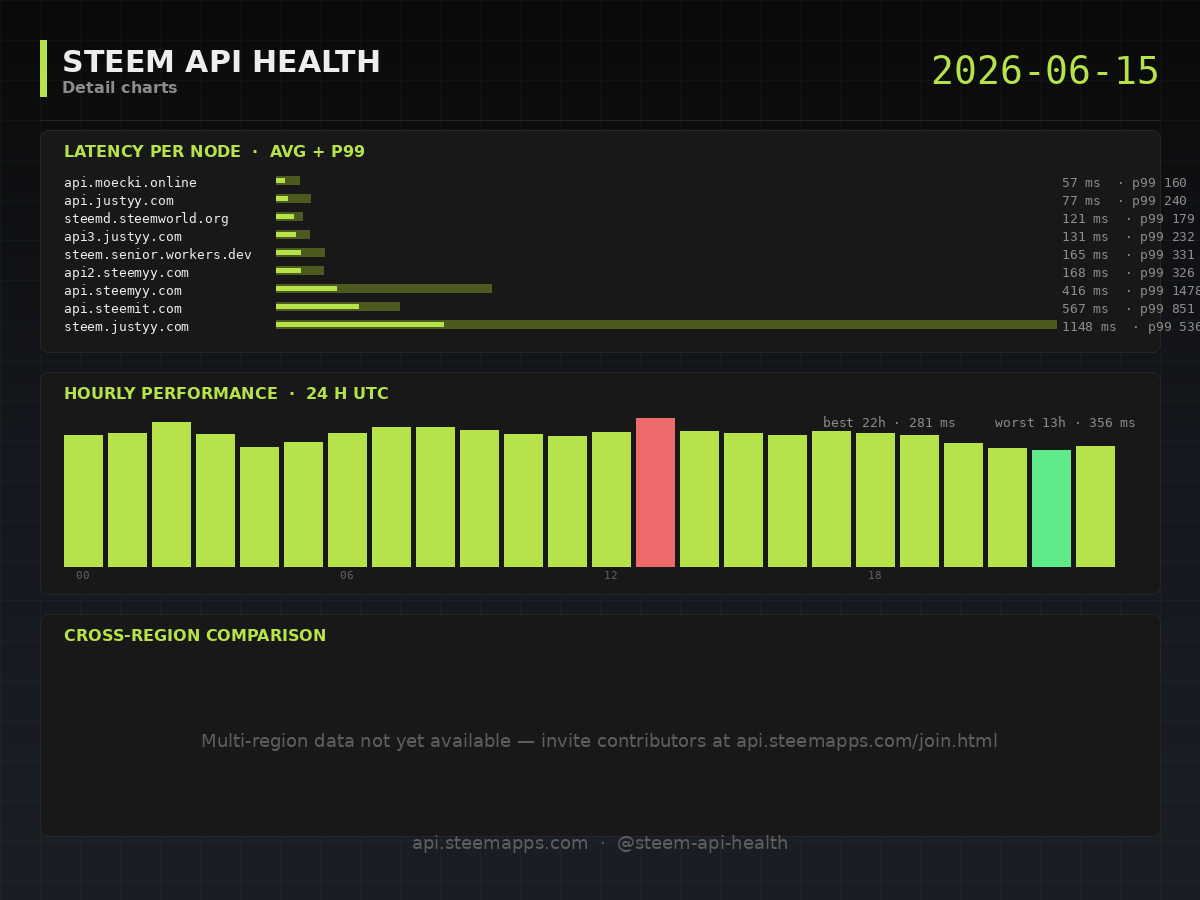1200x900 pixels.
Task: Click the 'Detail charts' subtitle
Action: tap(120, 88)
